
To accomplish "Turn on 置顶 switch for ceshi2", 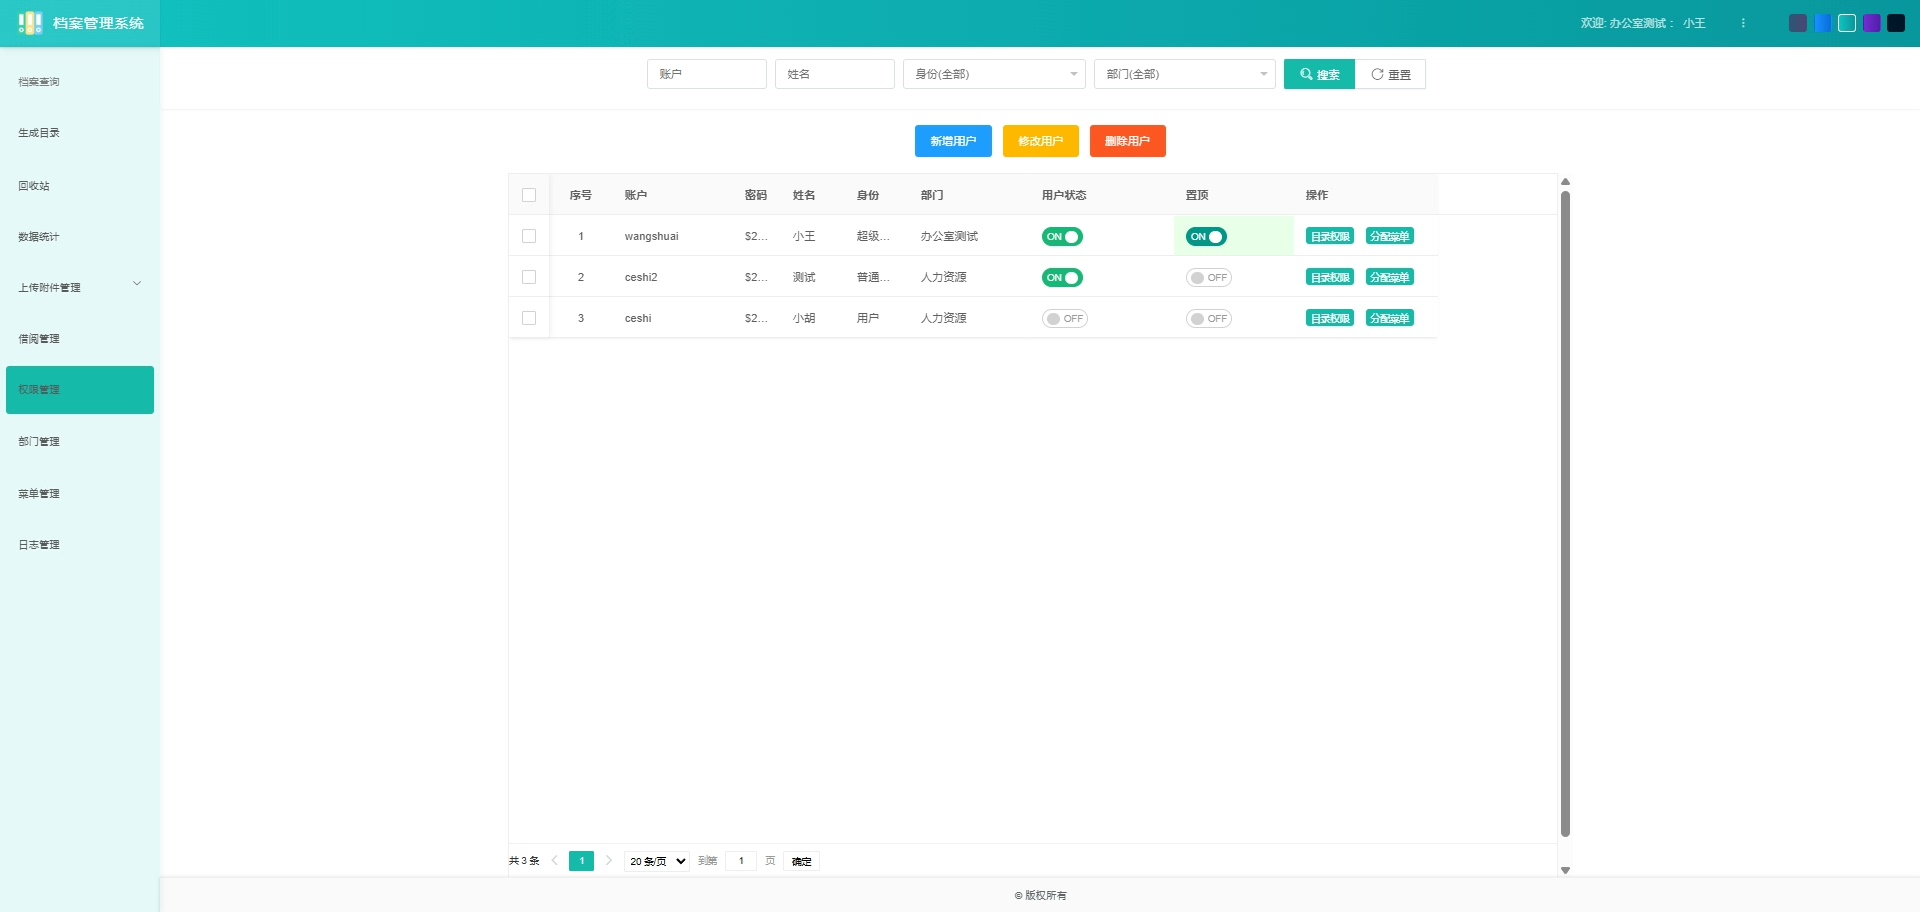I will click(x=1209, y=278).
